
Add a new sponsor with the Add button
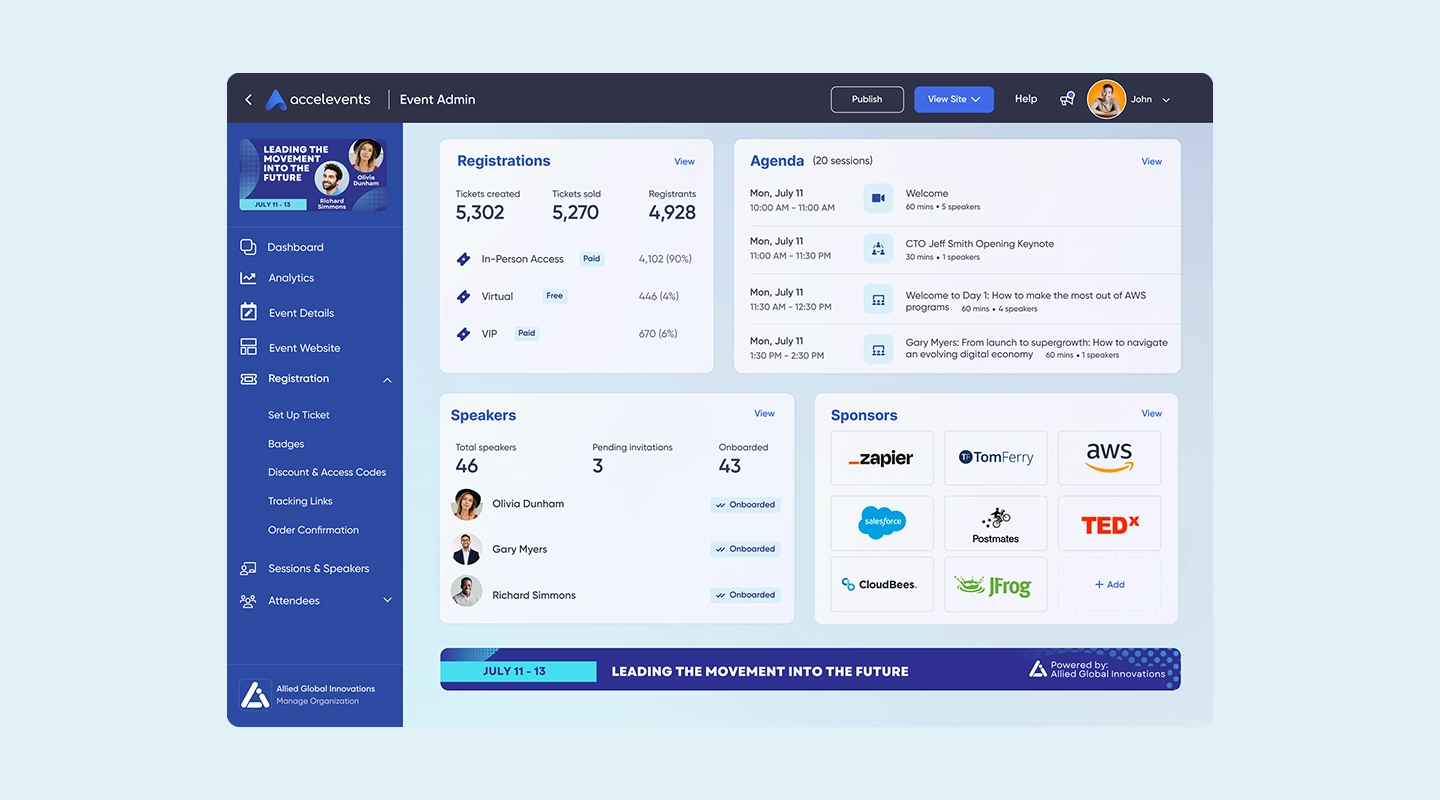pyautogui.click(x=1109, y=584)
